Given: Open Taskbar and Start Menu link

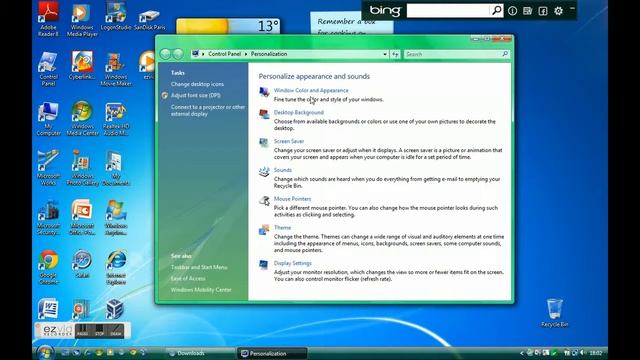Looking at the screenshot, I should tap(199, 267).
